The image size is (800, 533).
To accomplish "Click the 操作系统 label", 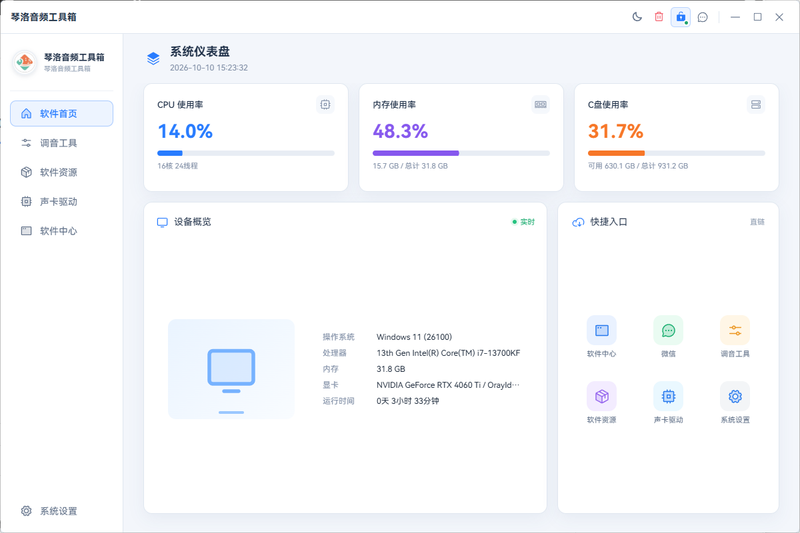I will [x=338, y=337].
